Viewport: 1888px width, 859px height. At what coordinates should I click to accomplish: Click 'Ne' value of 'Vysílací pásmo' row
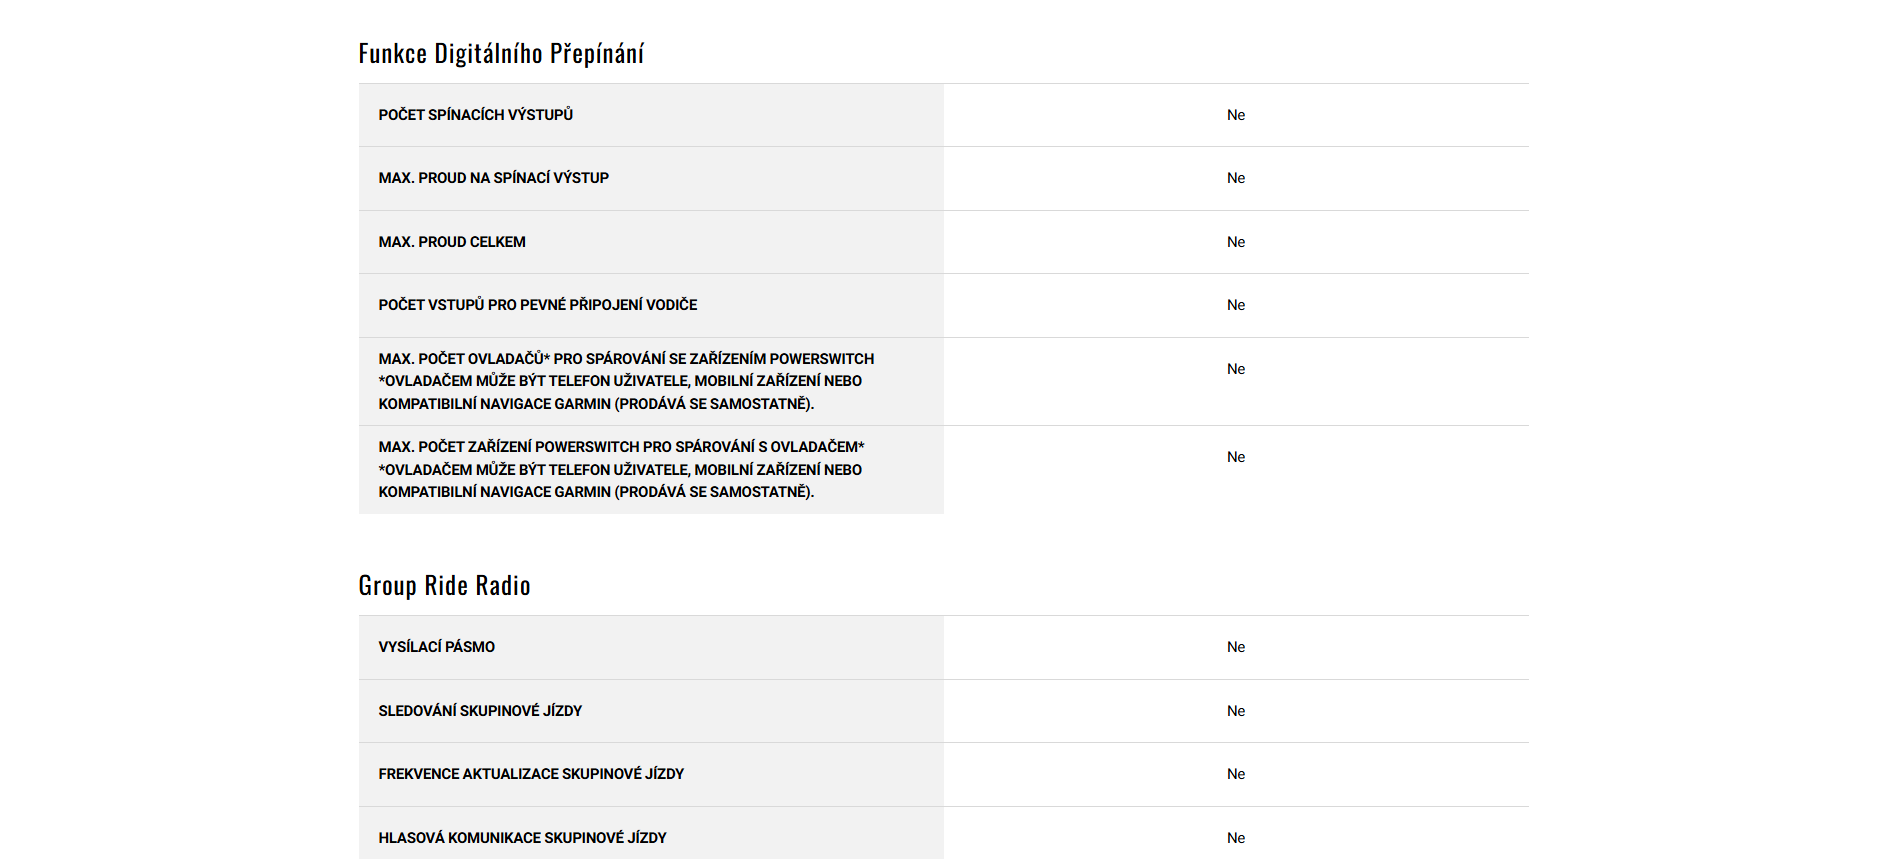[1235, 647]
